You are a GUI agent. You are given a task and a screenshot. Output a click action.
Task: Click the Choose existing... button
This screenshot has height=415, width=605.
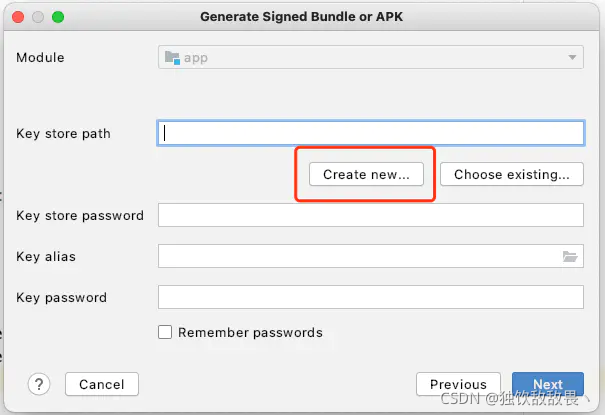[512, 174]
